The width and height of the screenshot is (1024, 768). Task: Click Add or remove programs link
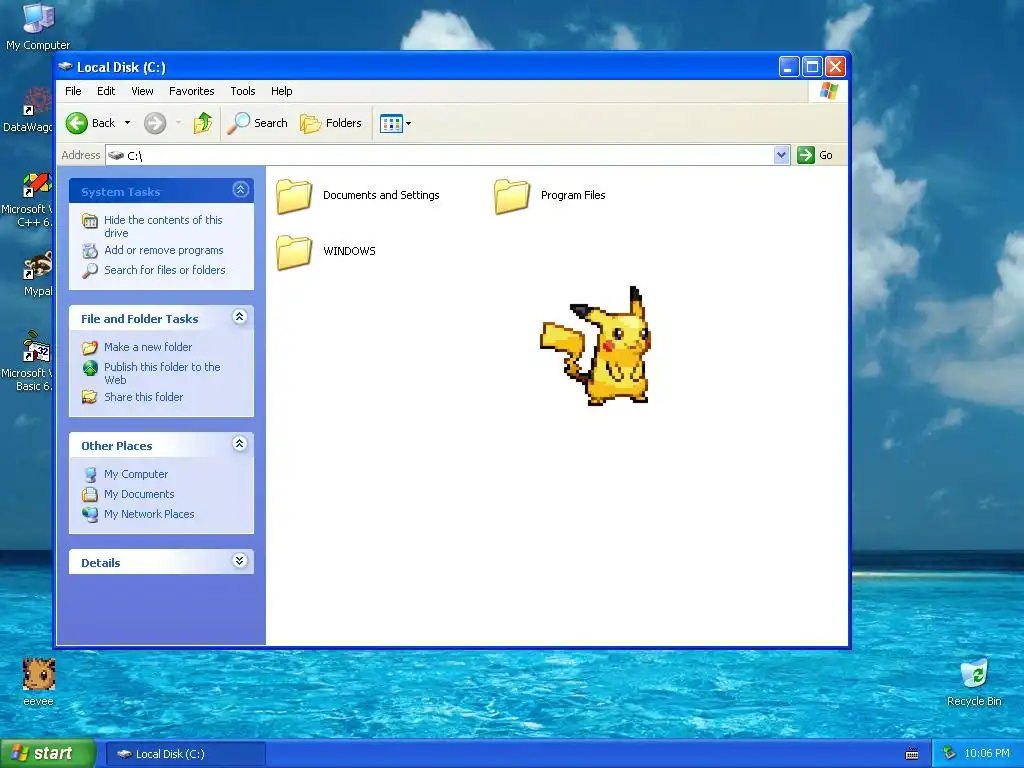[164, 250]
